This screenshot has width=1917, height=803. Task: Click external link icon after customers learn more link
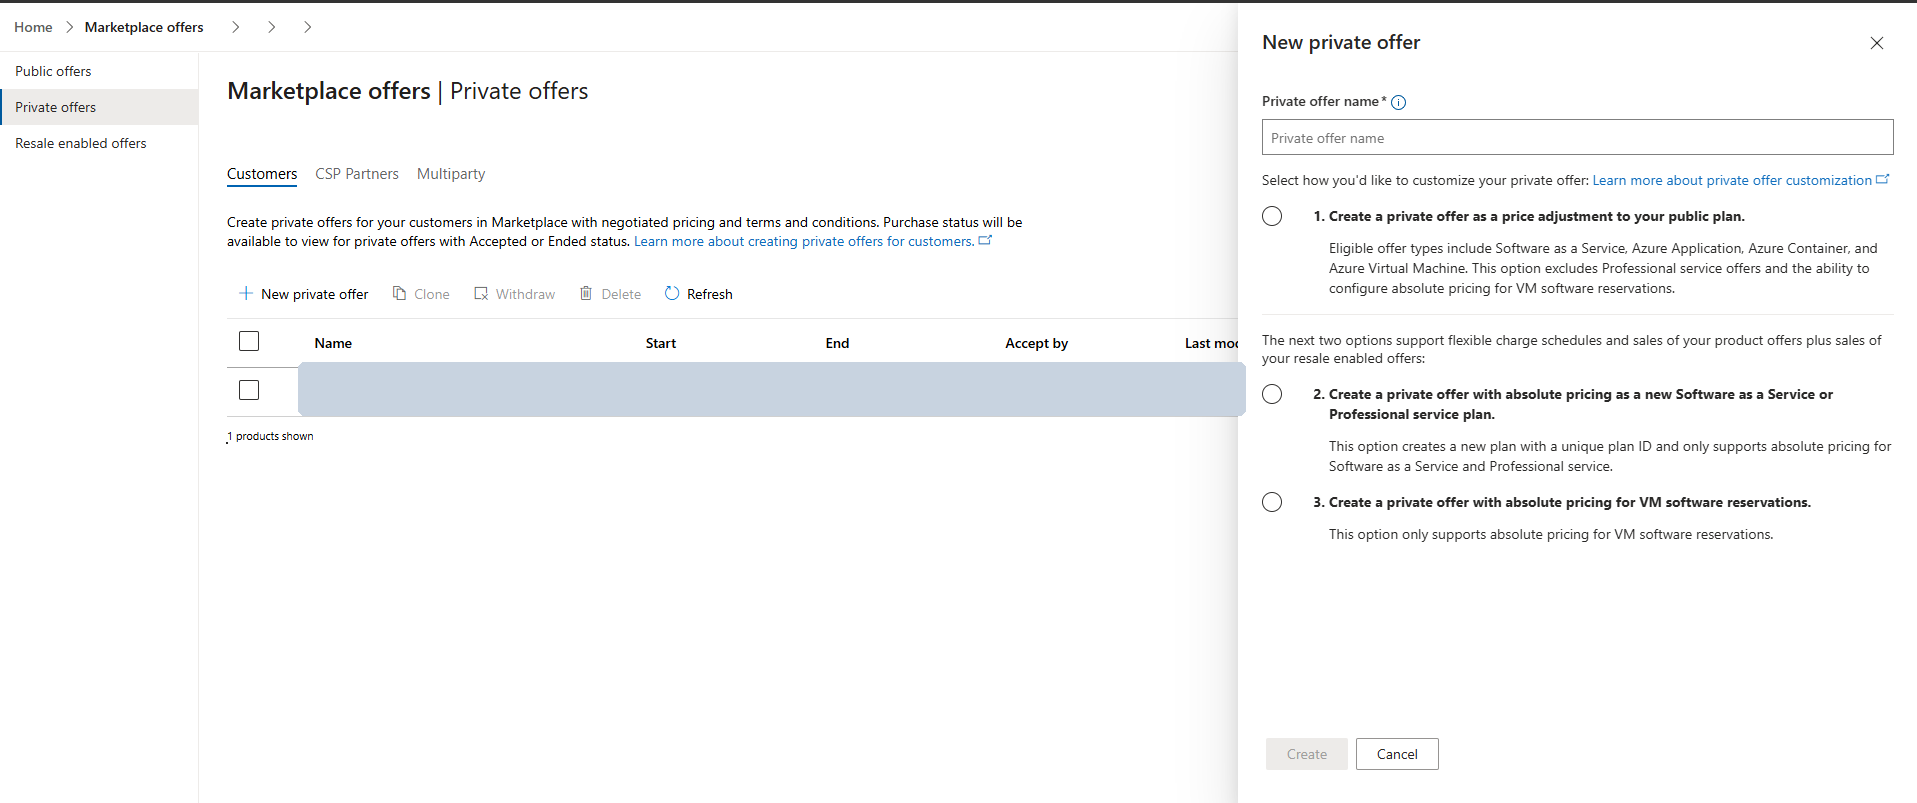click(985, 240)
